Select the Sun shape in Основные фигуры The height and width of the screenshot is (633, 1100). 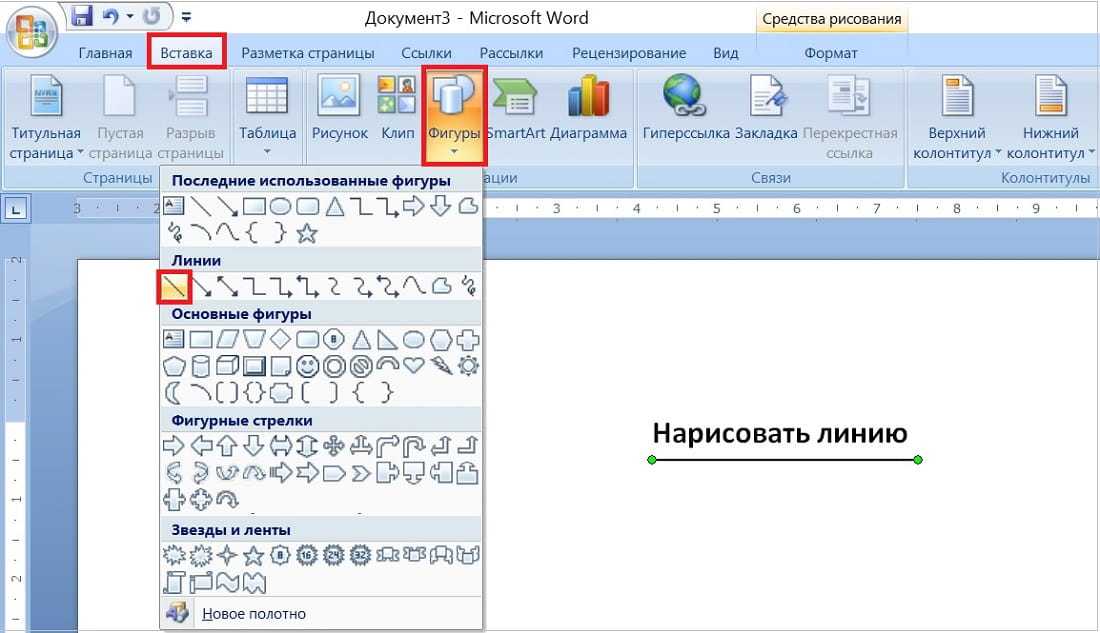click(x=468, y=366)
